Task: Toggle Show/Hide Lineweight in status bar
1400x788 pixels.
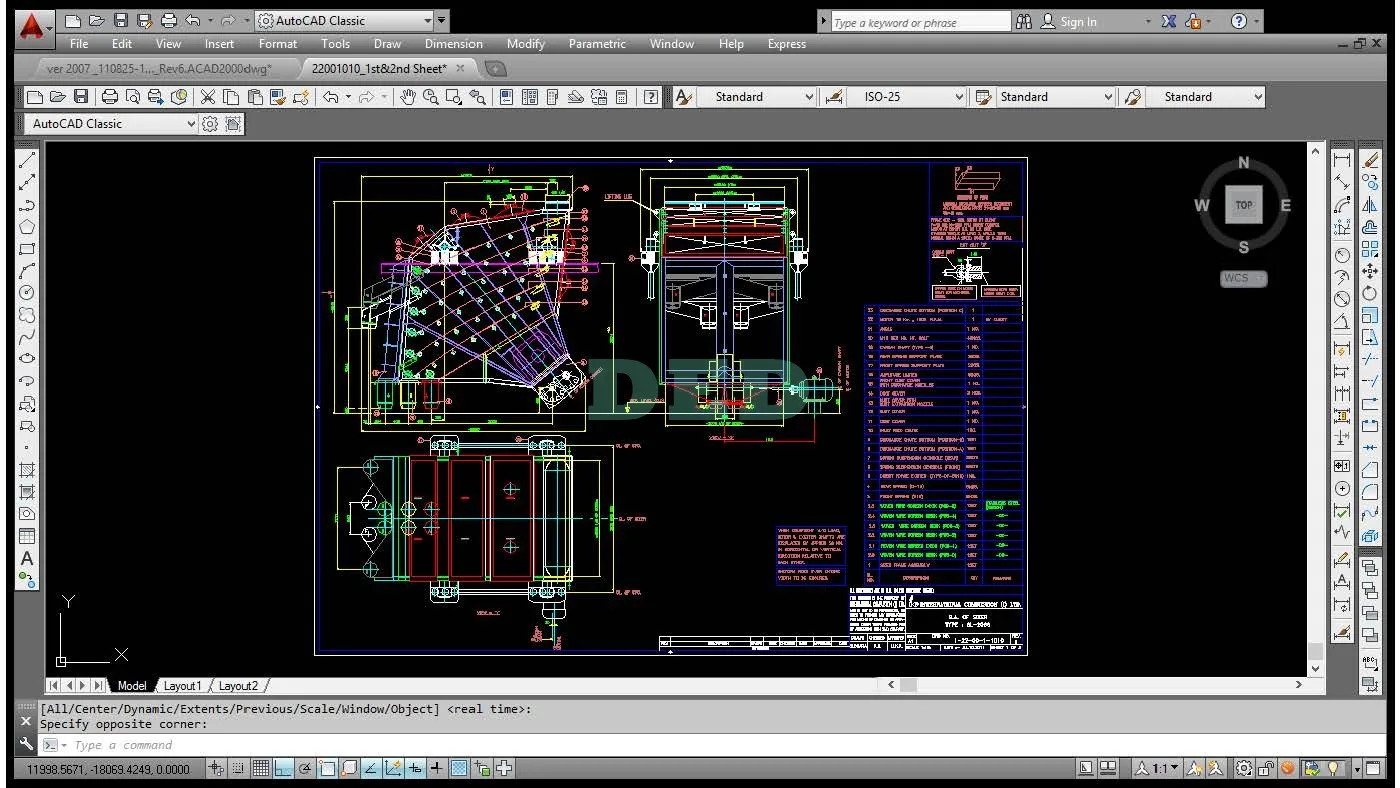Action: pyautogui.click(x=437, y=768)
